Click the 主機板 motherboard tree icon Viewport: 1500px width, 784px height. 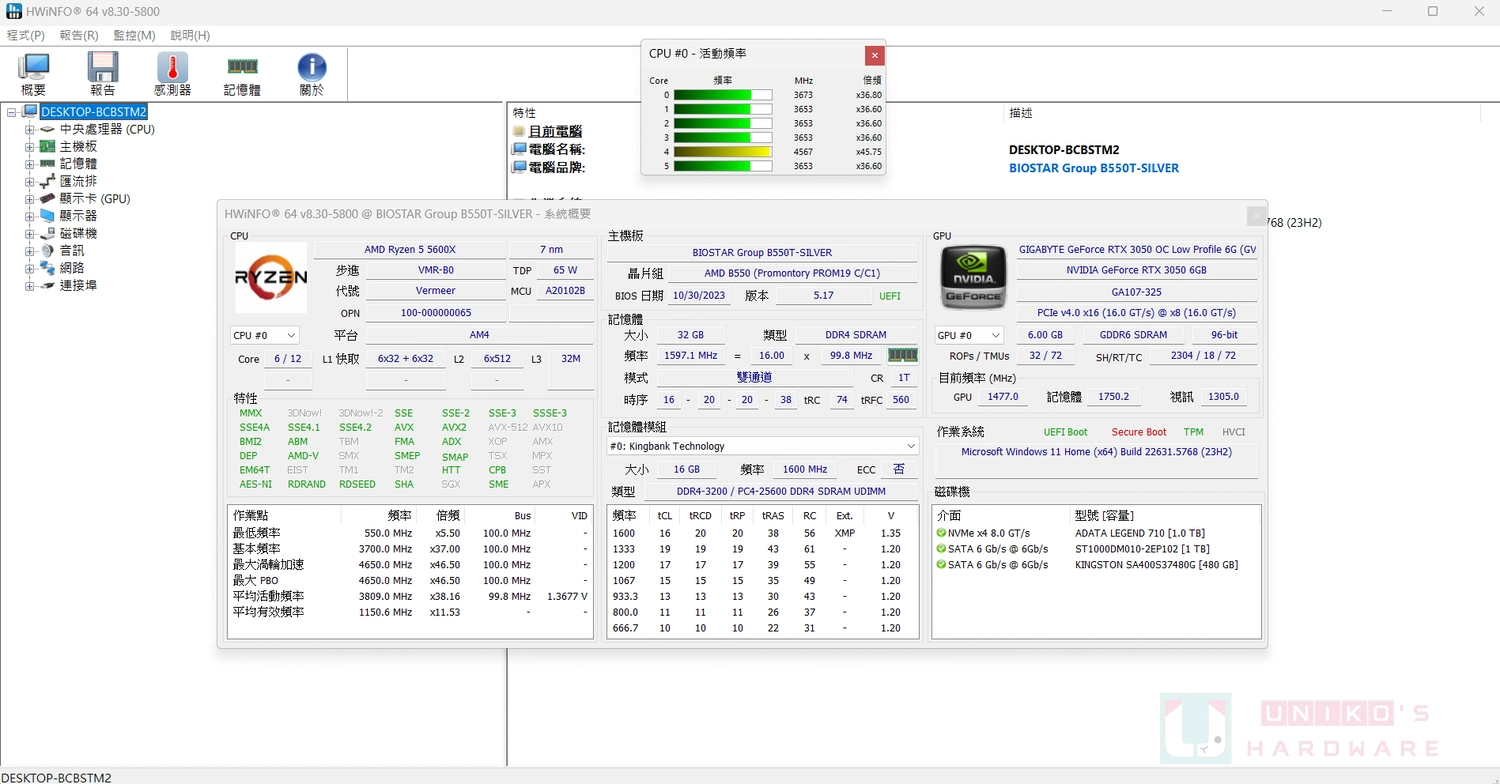(x=47, y=146)
